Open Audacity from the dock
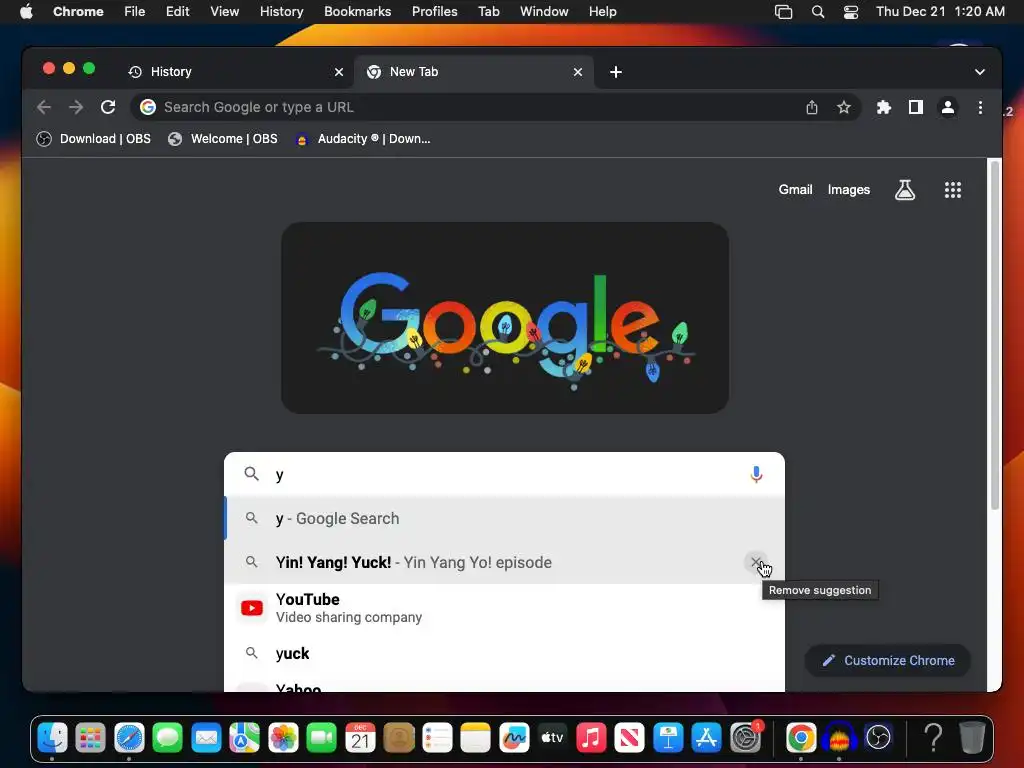Image resolution: width=1024 pixels, height=768 pixels. (x=839, y=738)
